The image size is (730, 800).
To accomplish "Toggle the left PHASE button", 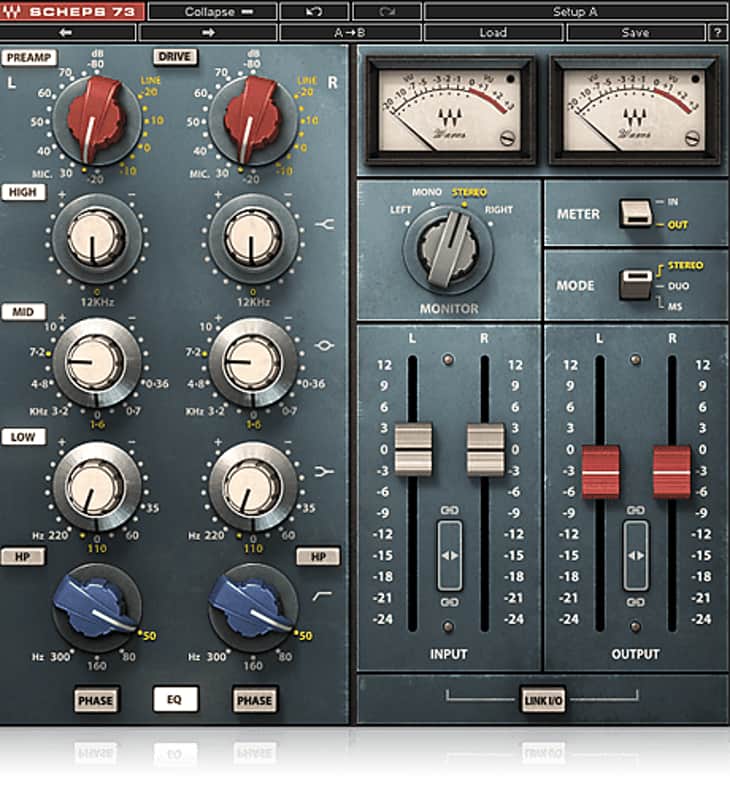I will pyautogui.click(x=95, y=700).
